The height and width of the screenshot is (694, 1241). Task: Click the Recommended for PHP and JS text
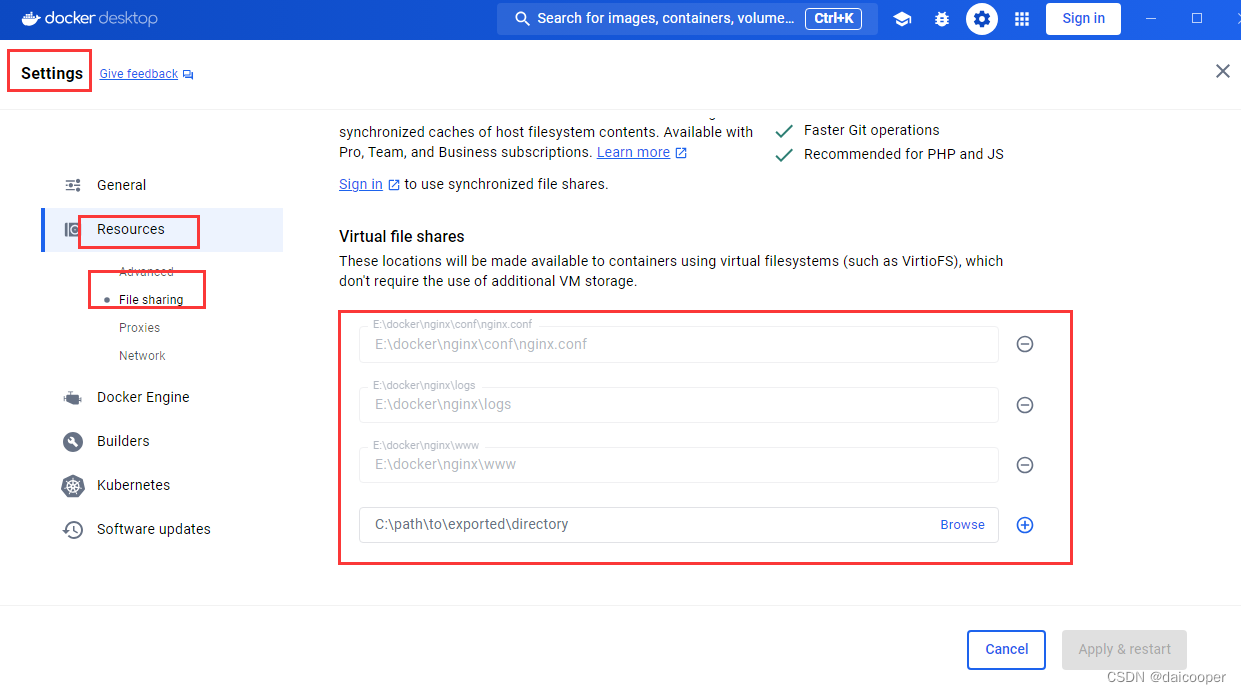point(904,154)
